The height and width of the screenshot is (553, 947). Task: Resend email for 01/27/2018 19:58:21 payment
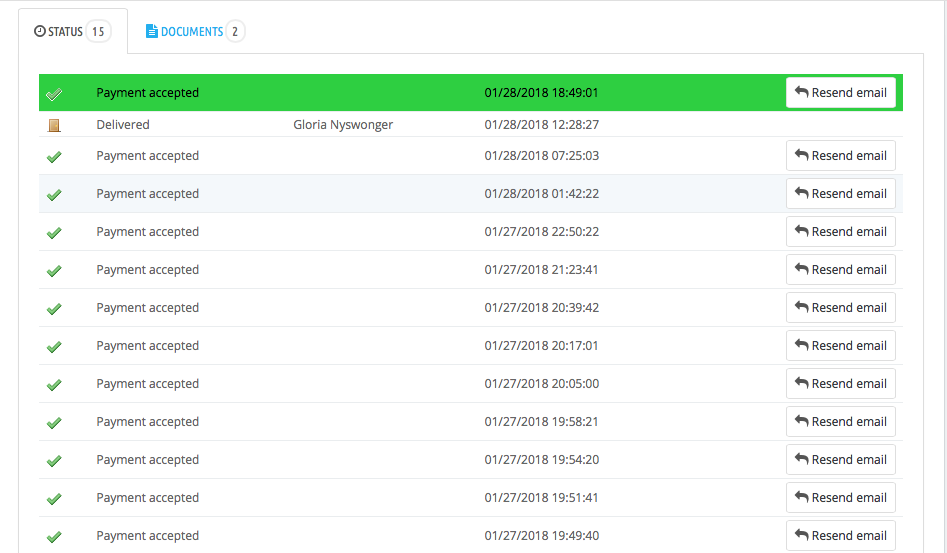click(x=841, y=422)
